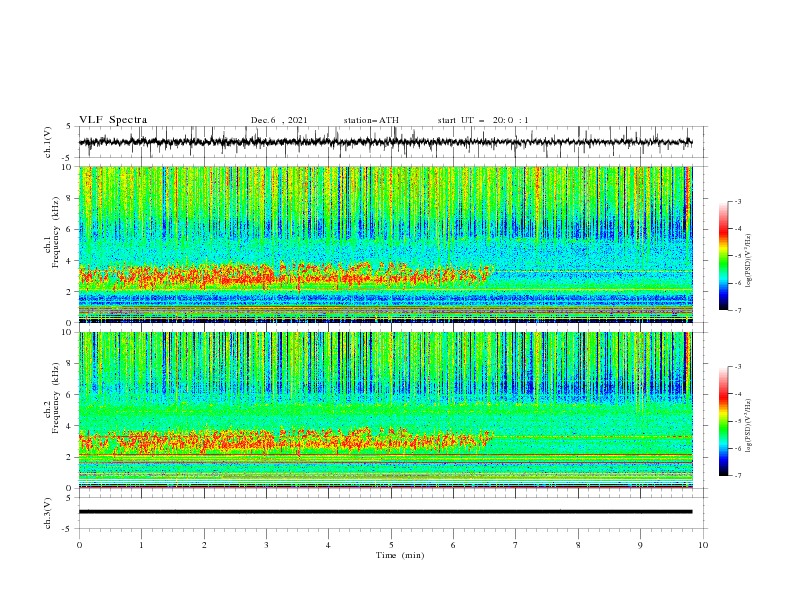Click the 'Time (min)' axis title

[400, 555]
